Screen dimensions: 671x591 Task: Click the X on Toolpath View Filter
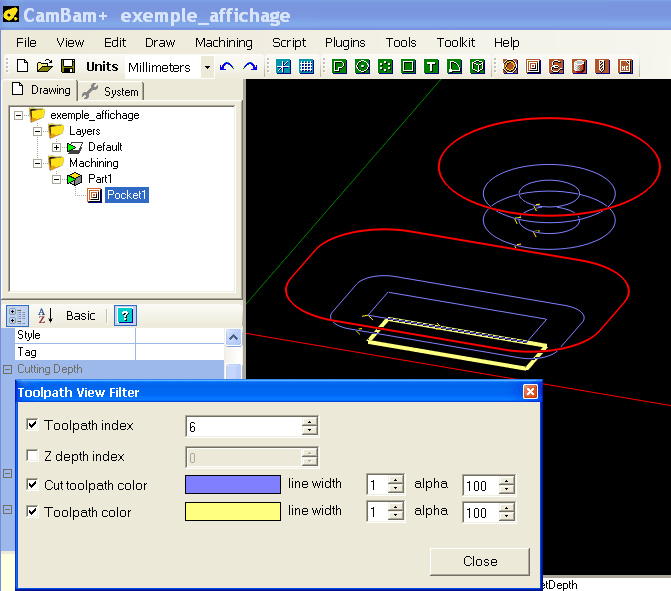tap(530, 392)
